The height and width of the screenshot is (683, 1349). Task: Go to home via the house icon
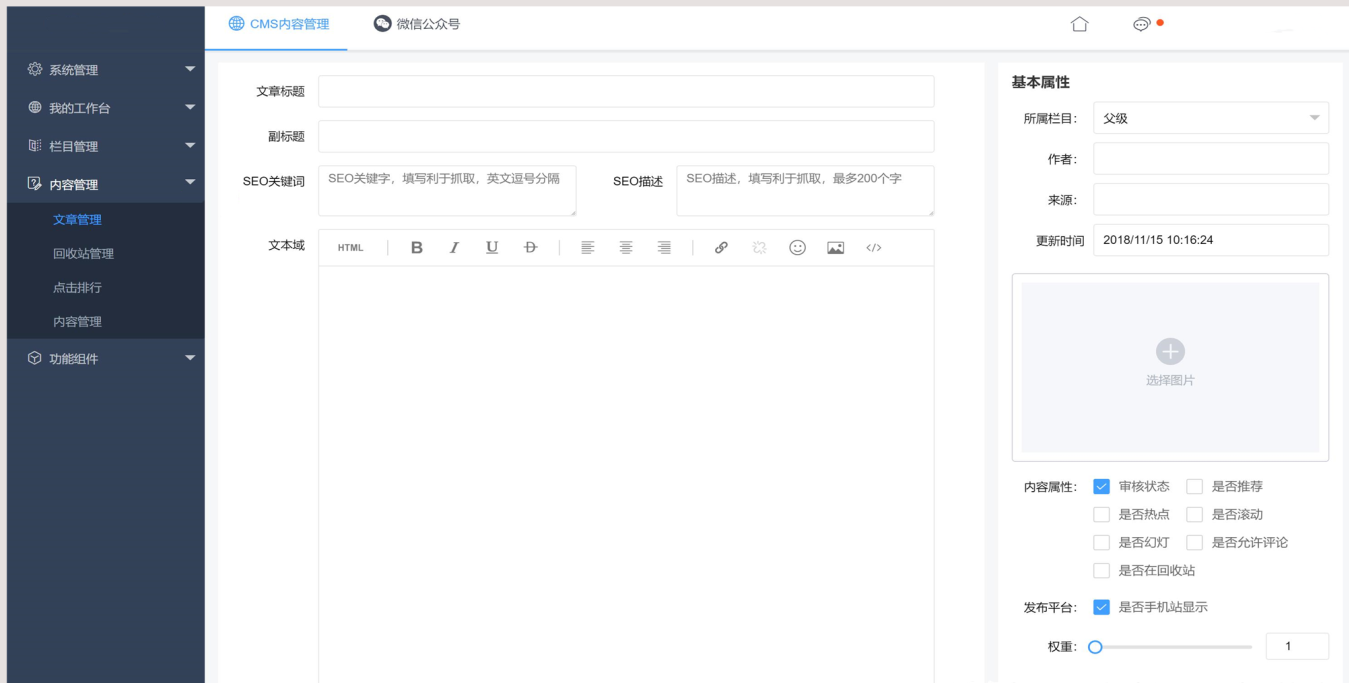pos(1079,24)
